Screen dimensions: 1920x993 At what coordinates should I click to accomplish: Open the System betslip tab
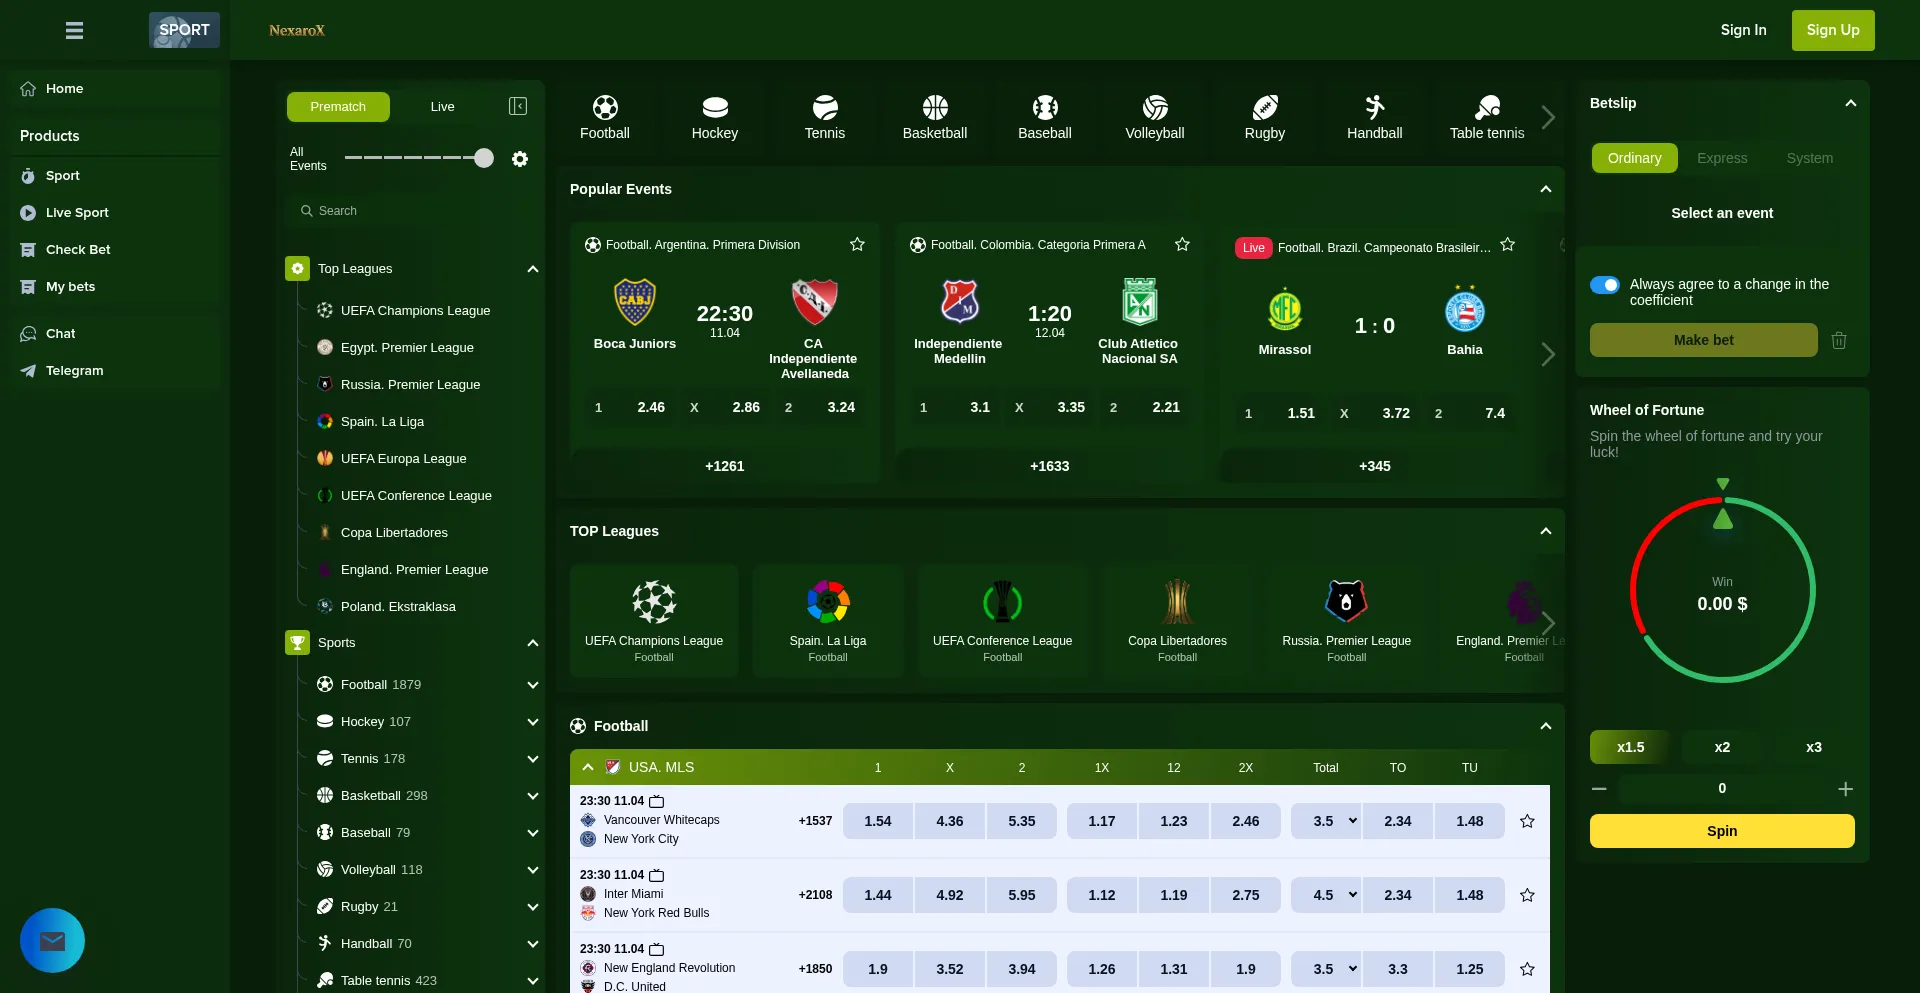click(1810, 158)
